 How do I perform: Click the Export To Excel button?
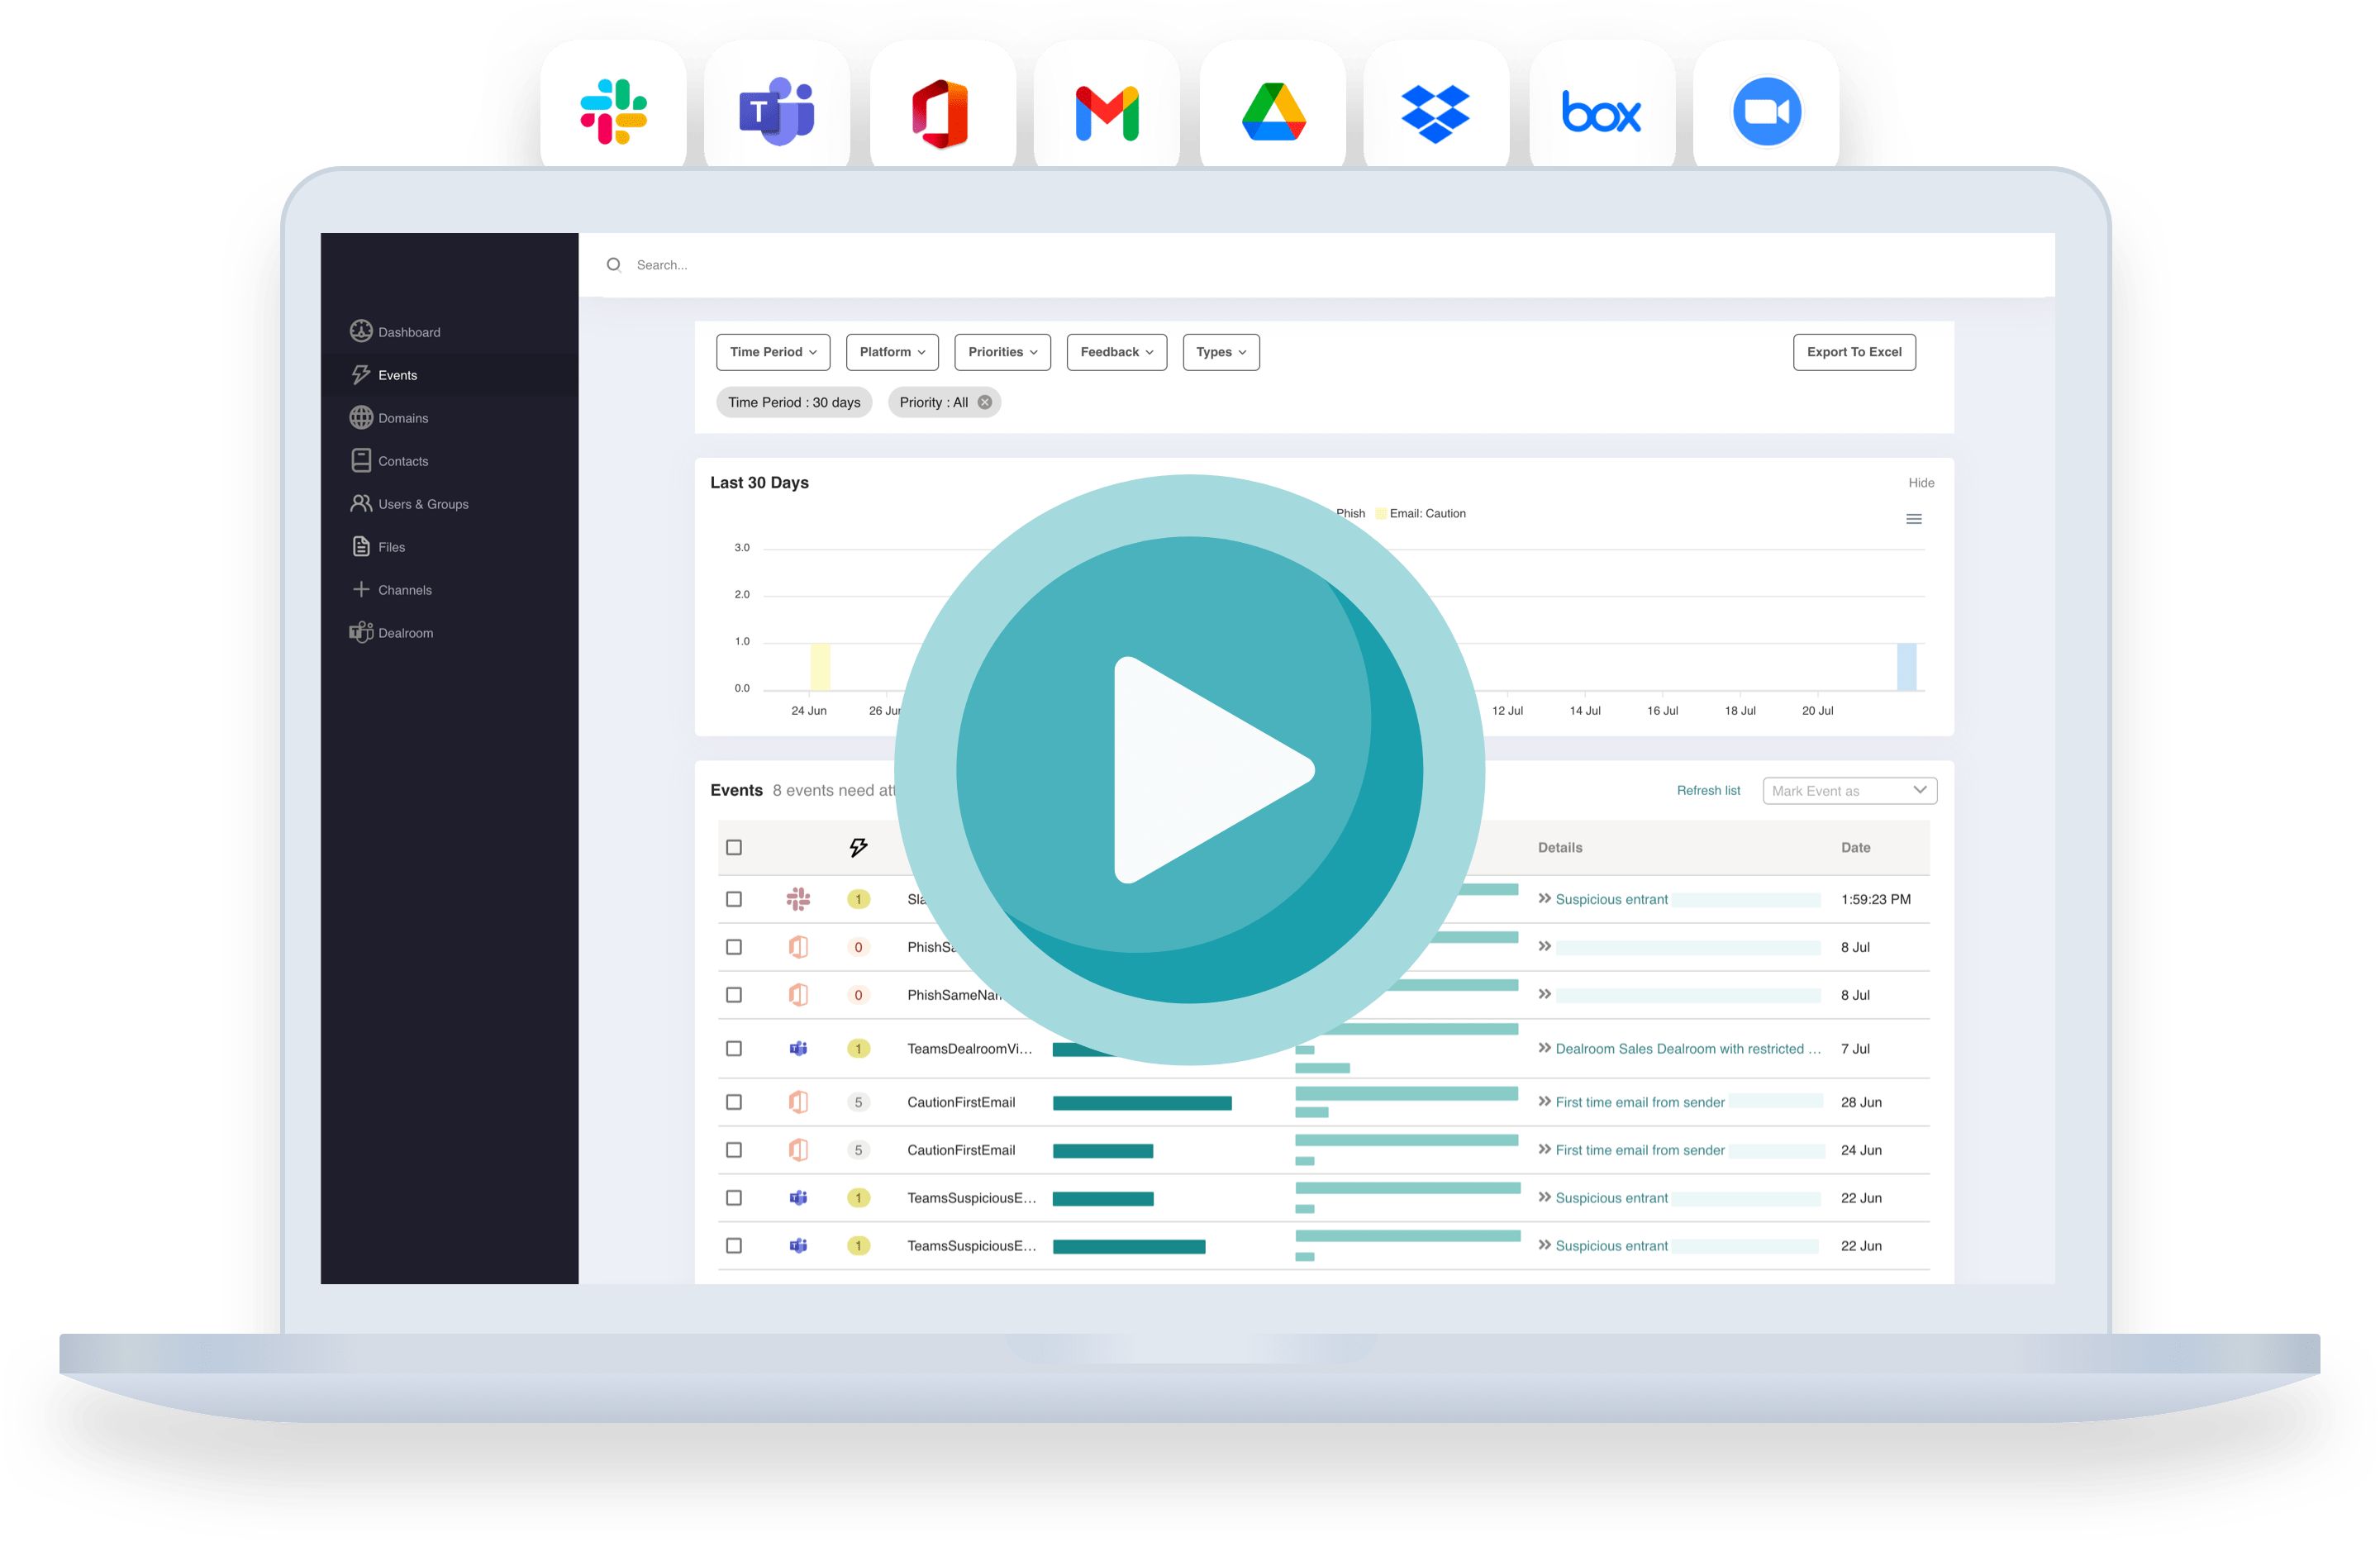click(1854, 352)
